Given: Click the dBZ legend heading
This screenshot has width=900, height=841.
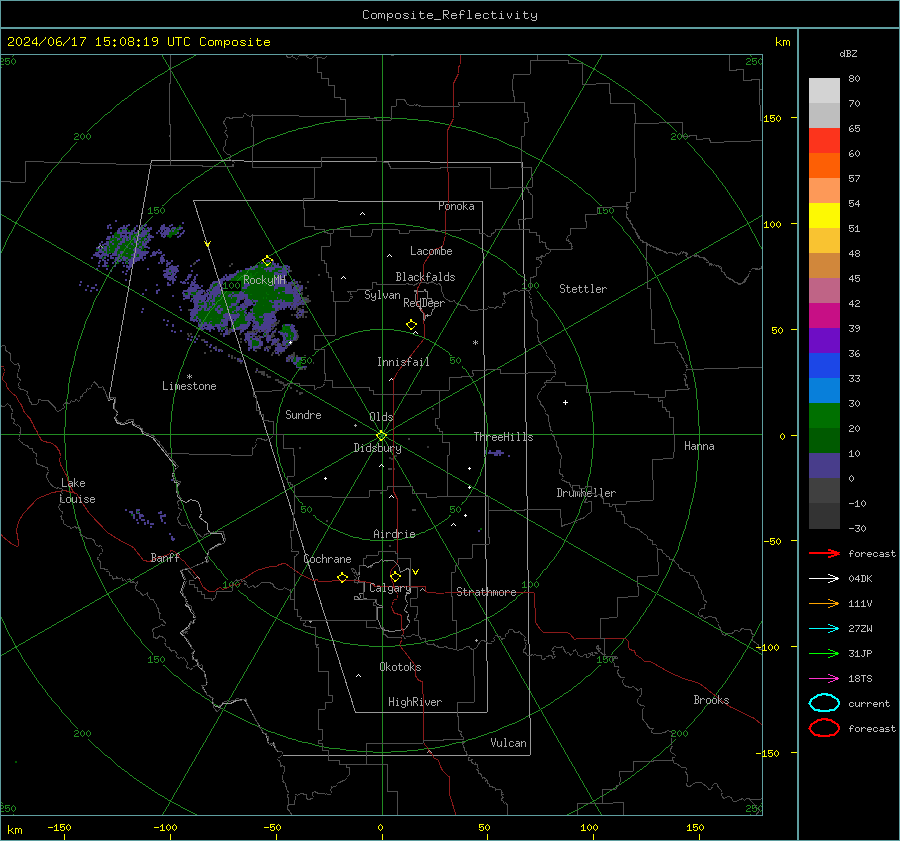Looking at the screenshot, I should click(848, 54).
